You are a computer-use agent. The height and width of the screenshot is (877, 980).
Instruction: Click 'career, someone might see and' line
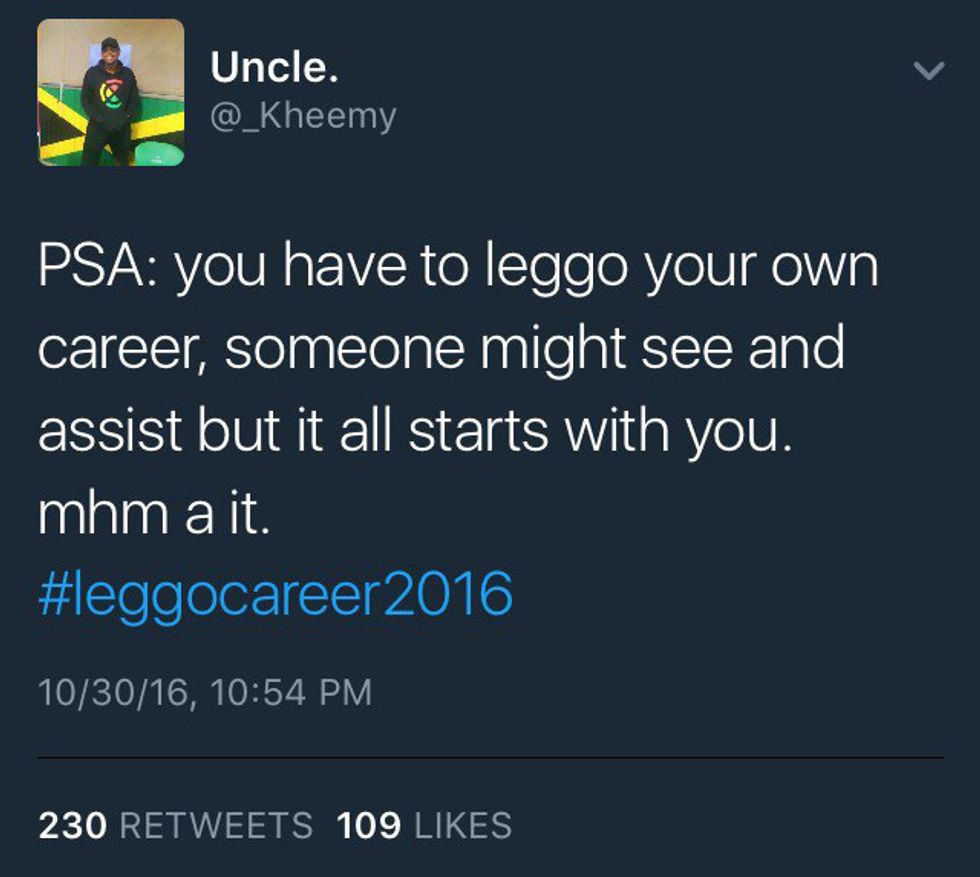[x=441, y=350]
